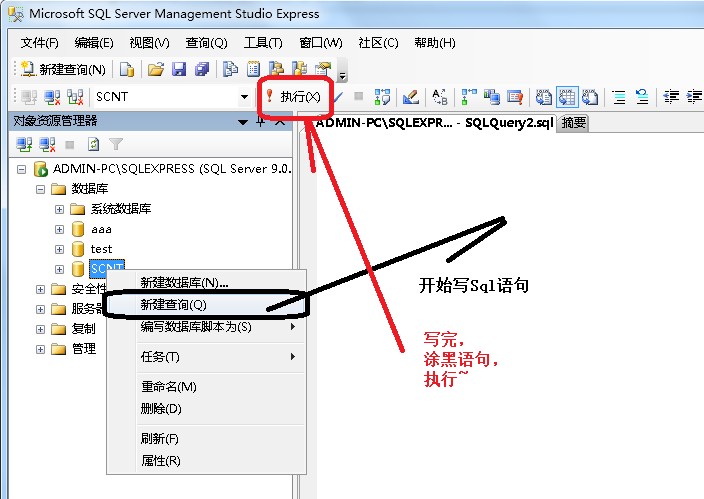The width and height of the screenshot is (704, 499).
Task: Open 任务(T) submenu in context menu
Action: point(207,357)
